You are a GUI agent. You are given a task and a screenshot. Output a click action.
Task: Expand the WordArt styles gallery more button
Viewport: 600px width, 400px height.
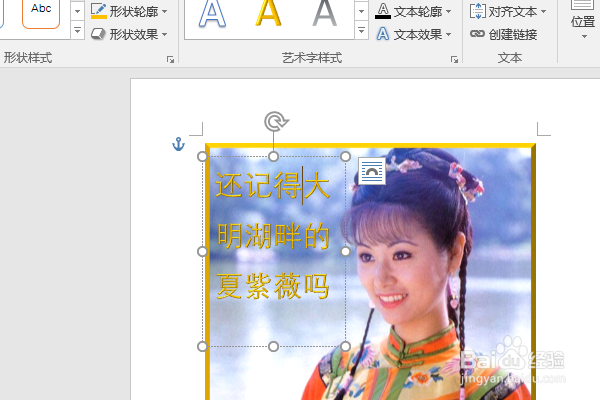pyautogui.click(x=361, y=30)
